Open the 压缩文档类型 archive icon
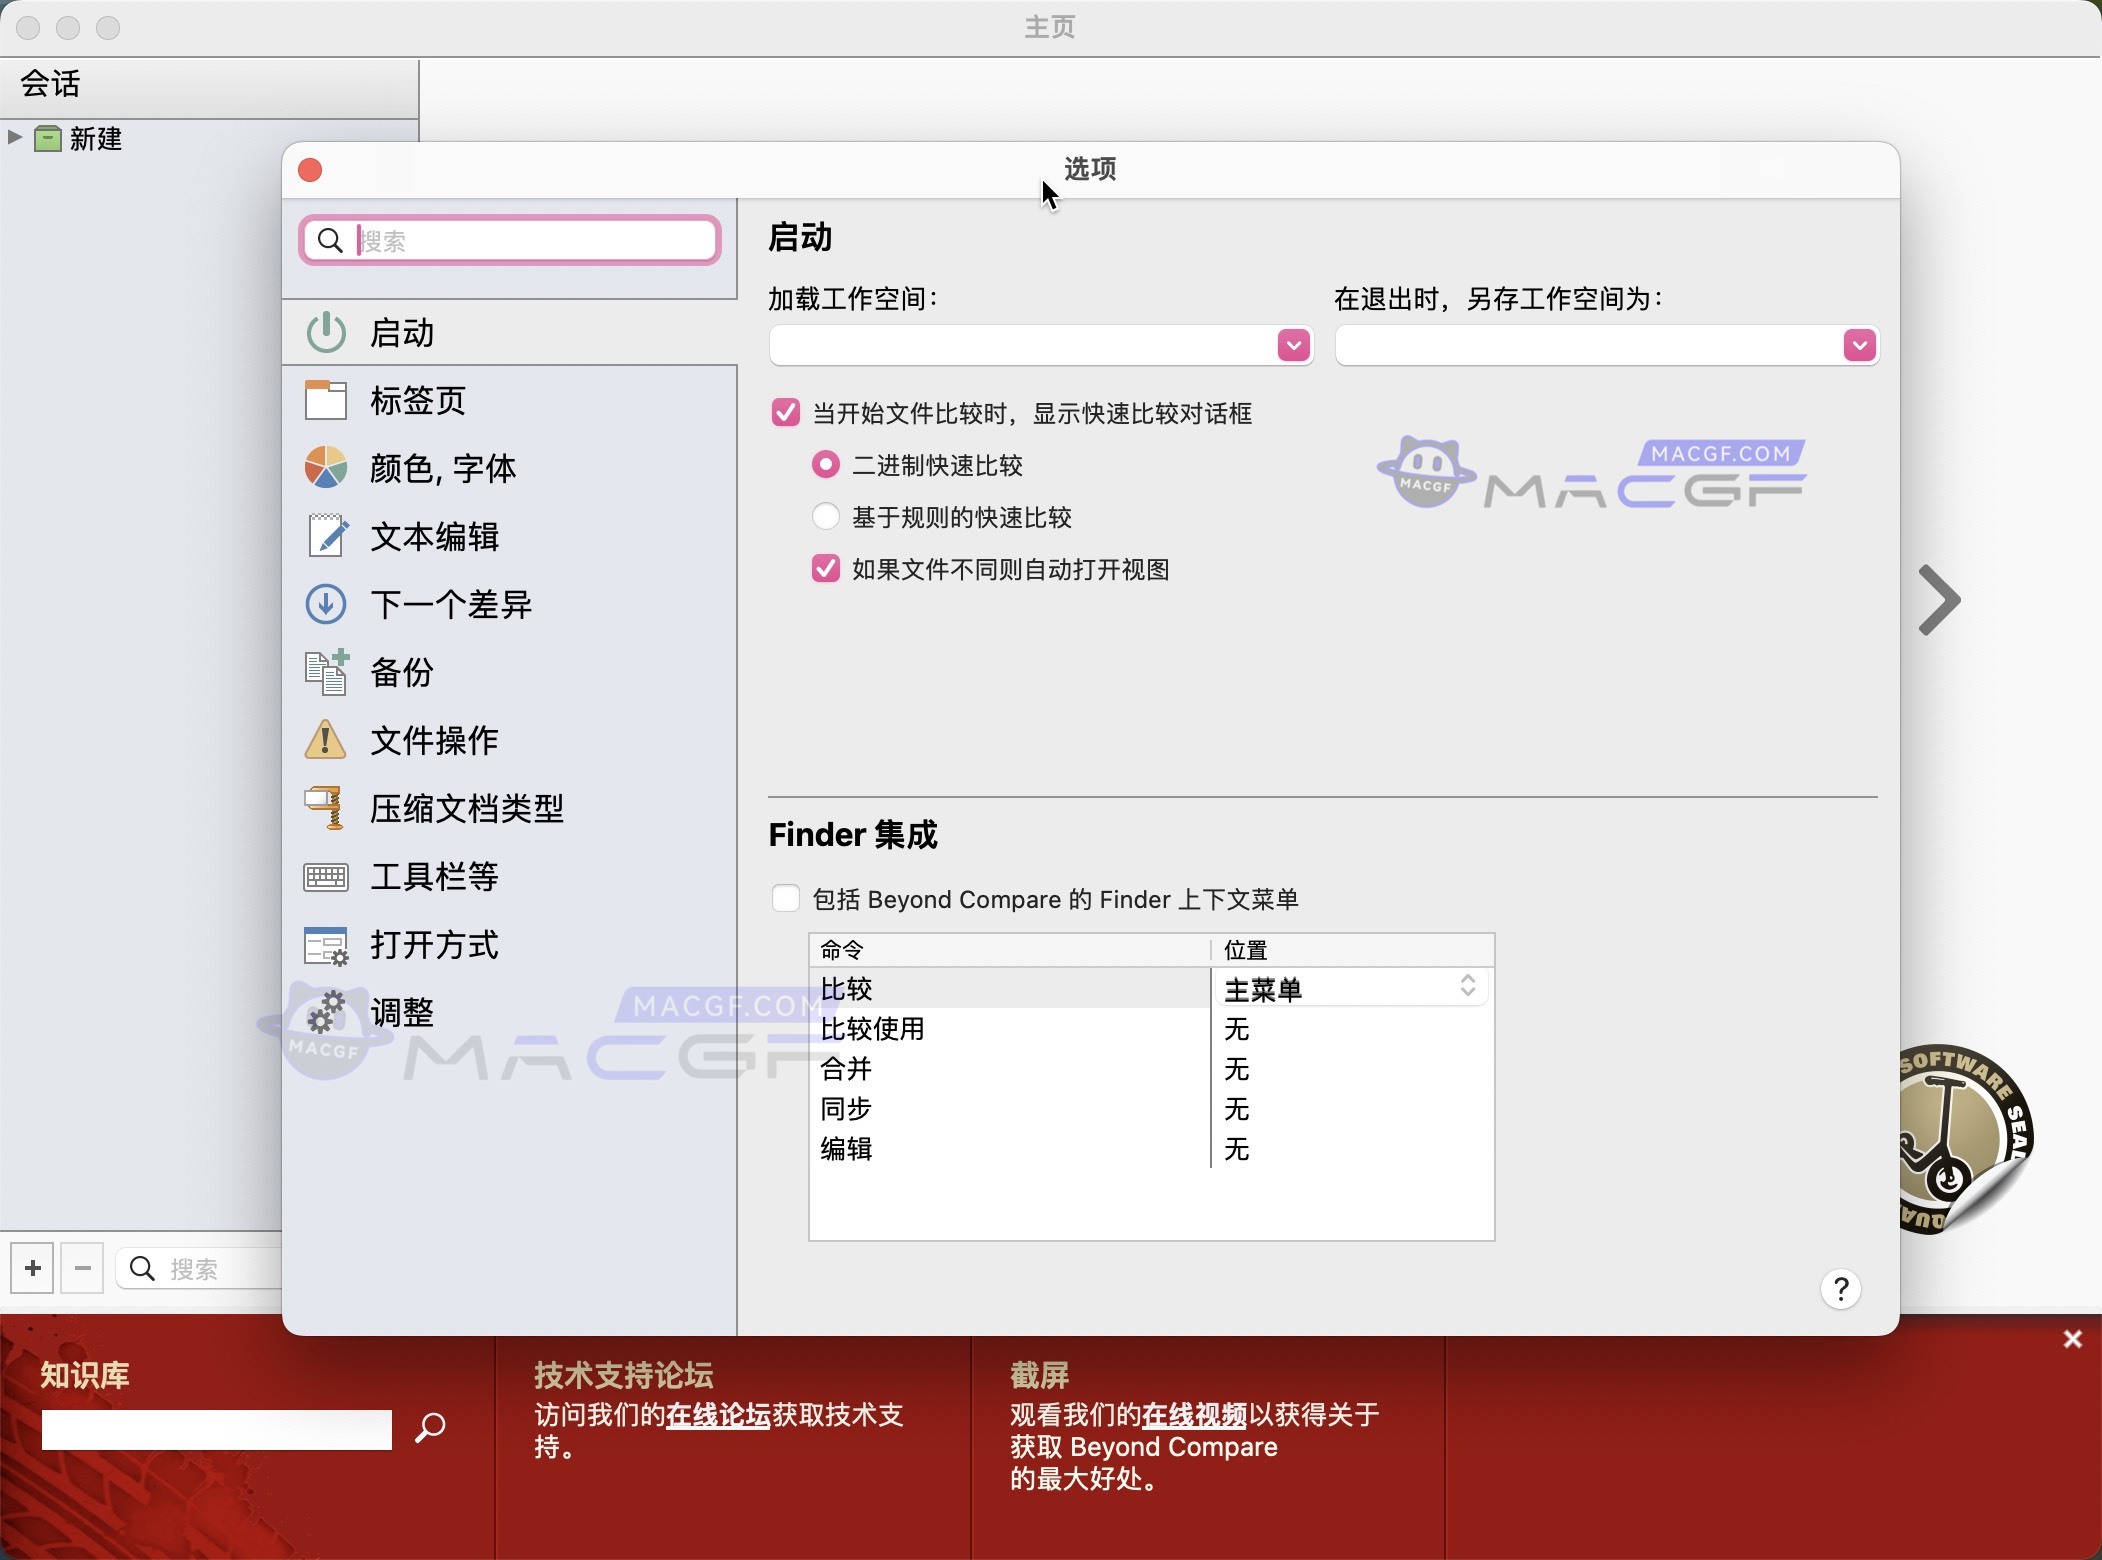The width and height of the screenshot is (2102, 1560). pyautogui.click(x=324, y=808)
